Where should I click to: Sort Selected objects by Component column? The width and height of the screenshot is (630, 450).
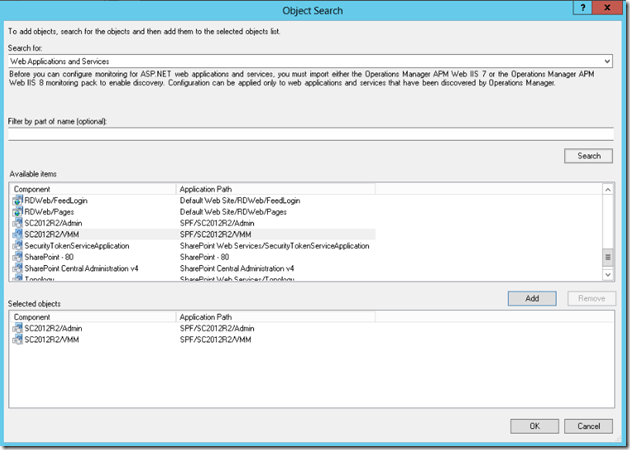click(92, 317)
